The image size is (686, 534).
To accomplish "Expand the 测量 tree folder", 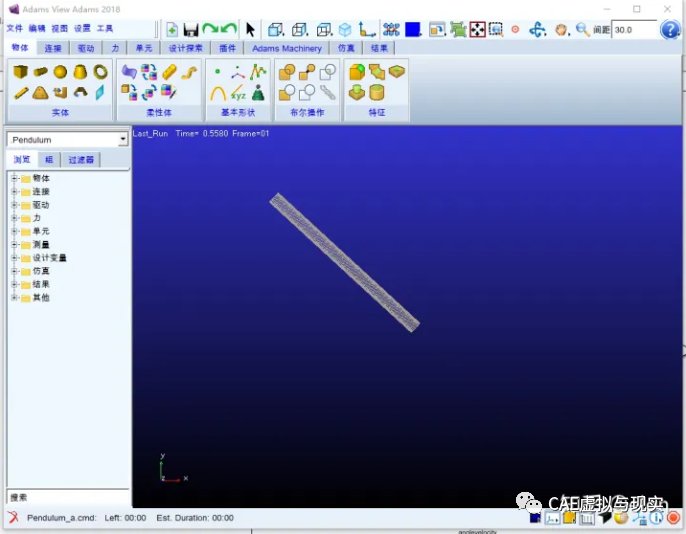I will click(14, 244).
